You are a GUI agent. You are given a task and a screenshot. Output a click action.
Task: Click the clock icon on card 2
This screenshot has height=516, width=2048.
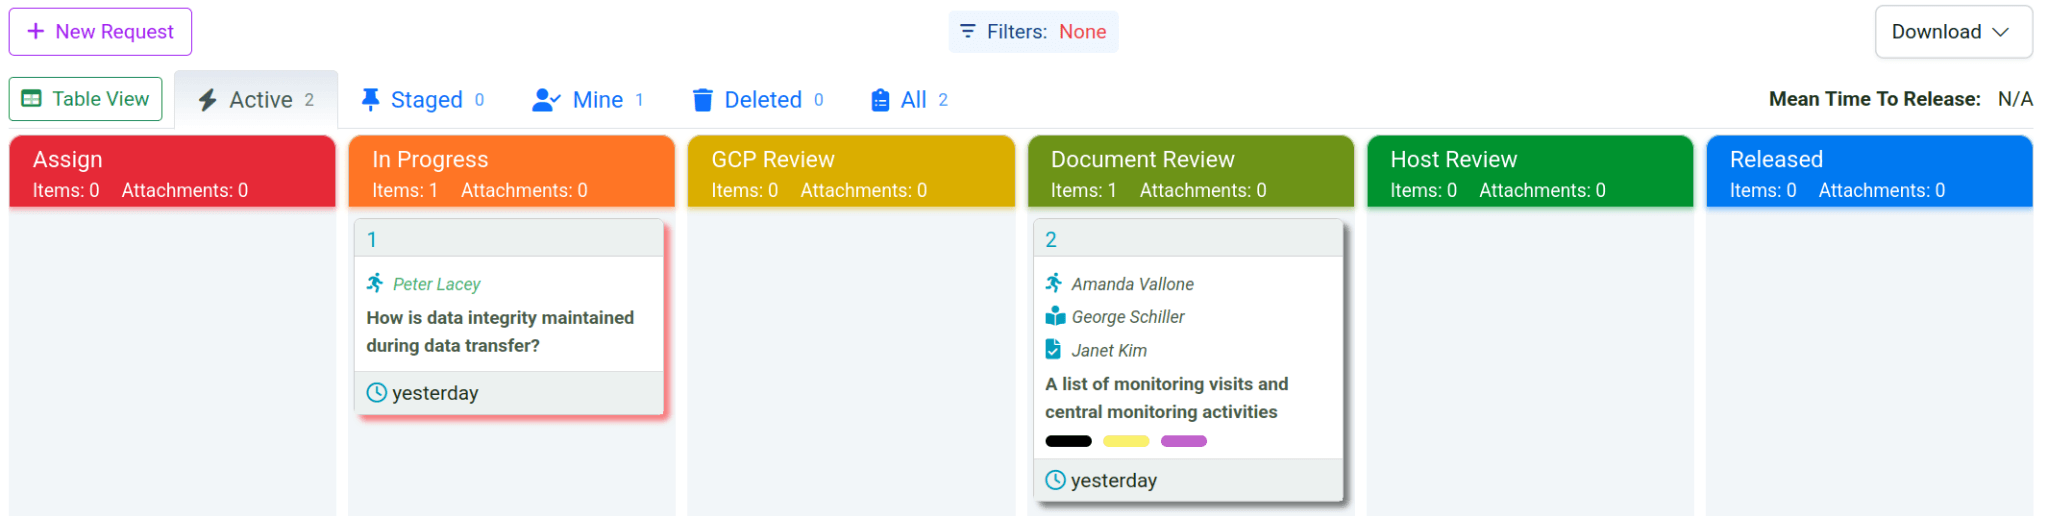1055,480
